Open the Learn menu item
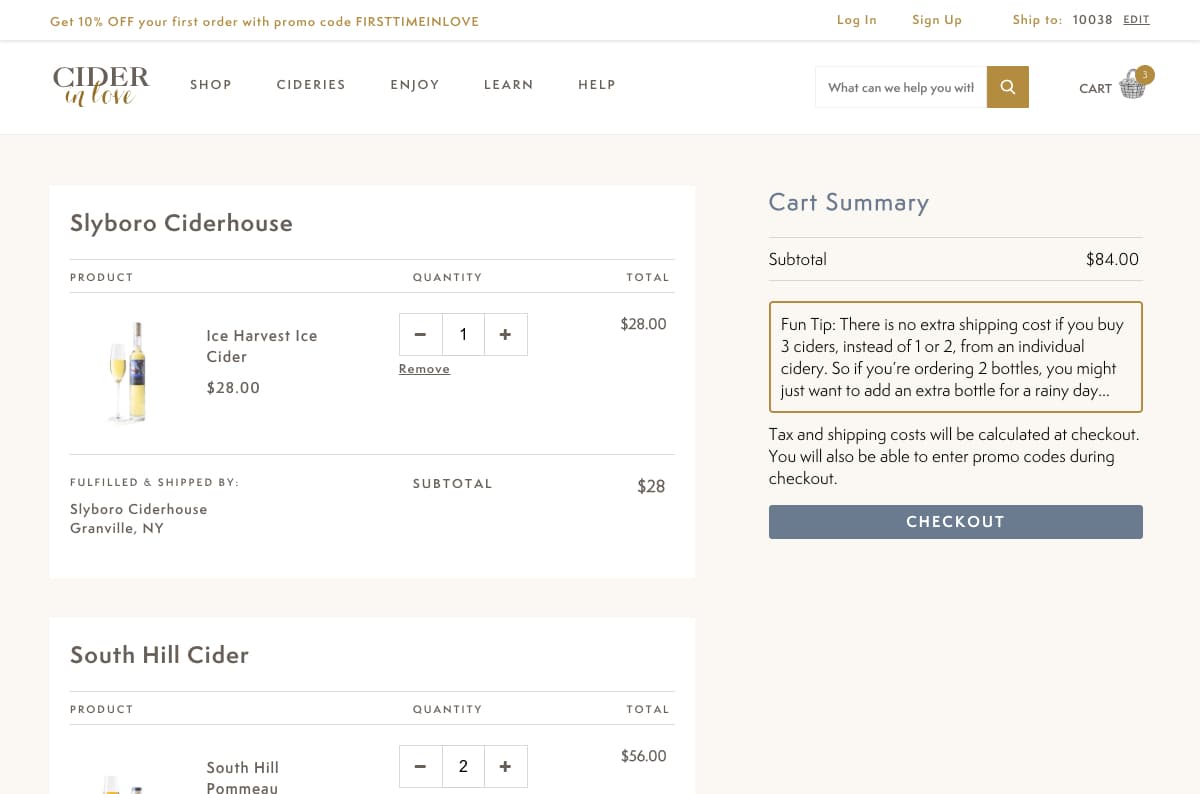The height and width of the screenshot is (794, 1200). coord(509,85)
